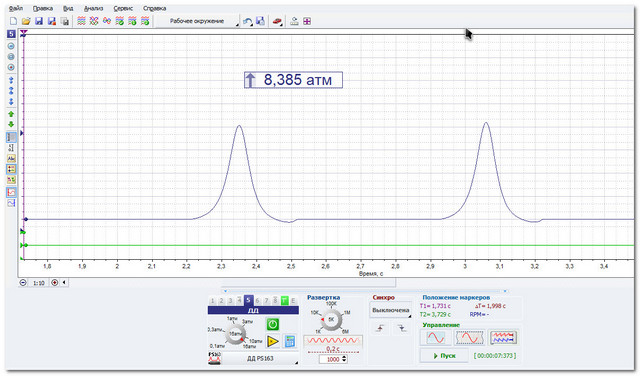Open a file with the folder icon

click(26, 21)
